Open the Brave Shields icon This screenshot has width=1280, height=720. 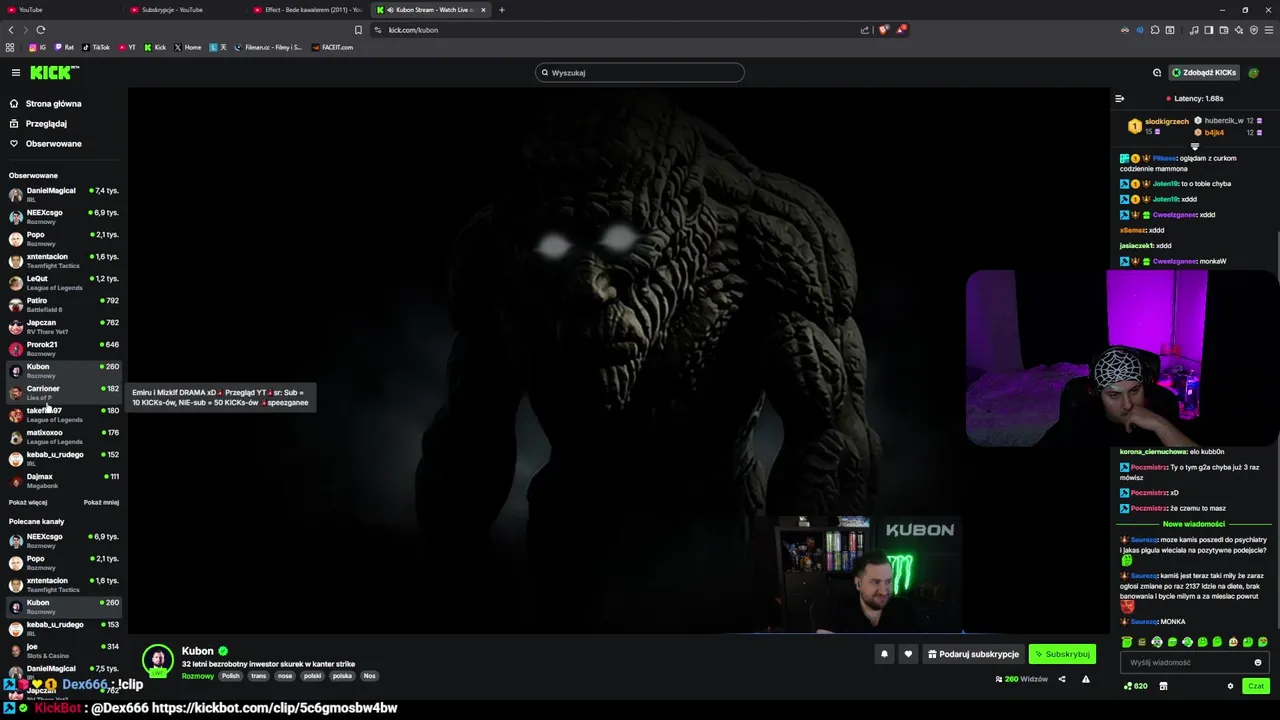tap(883, 30)
